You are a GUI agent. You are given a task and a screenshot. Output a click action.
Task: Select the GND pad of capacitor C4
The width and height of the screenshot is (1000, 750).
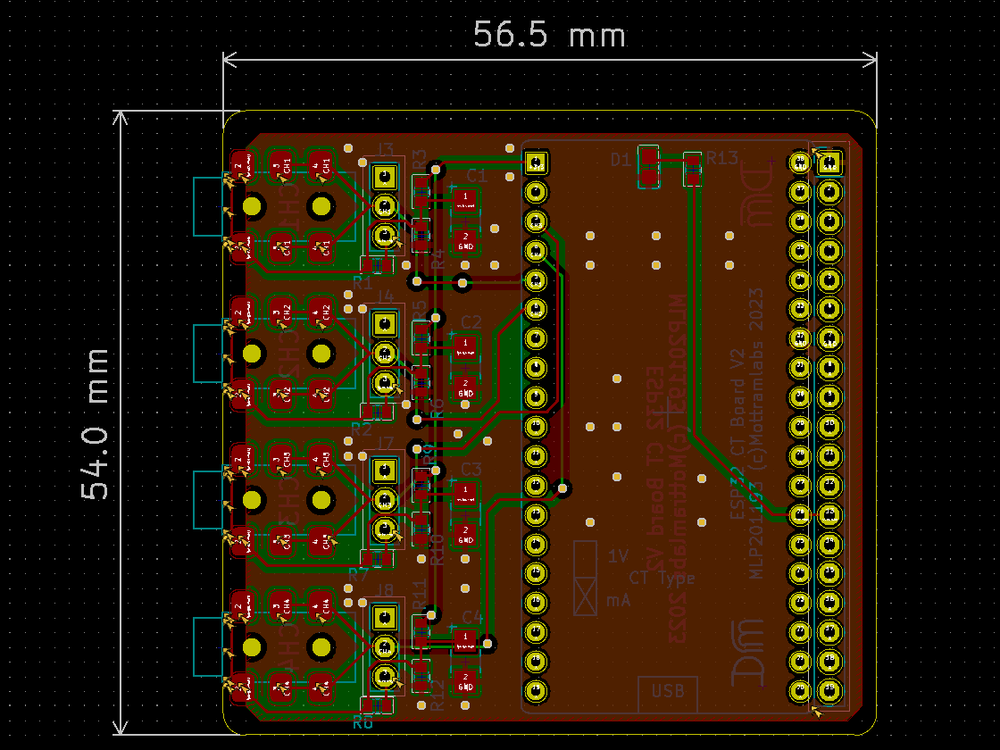pos(466,682)
